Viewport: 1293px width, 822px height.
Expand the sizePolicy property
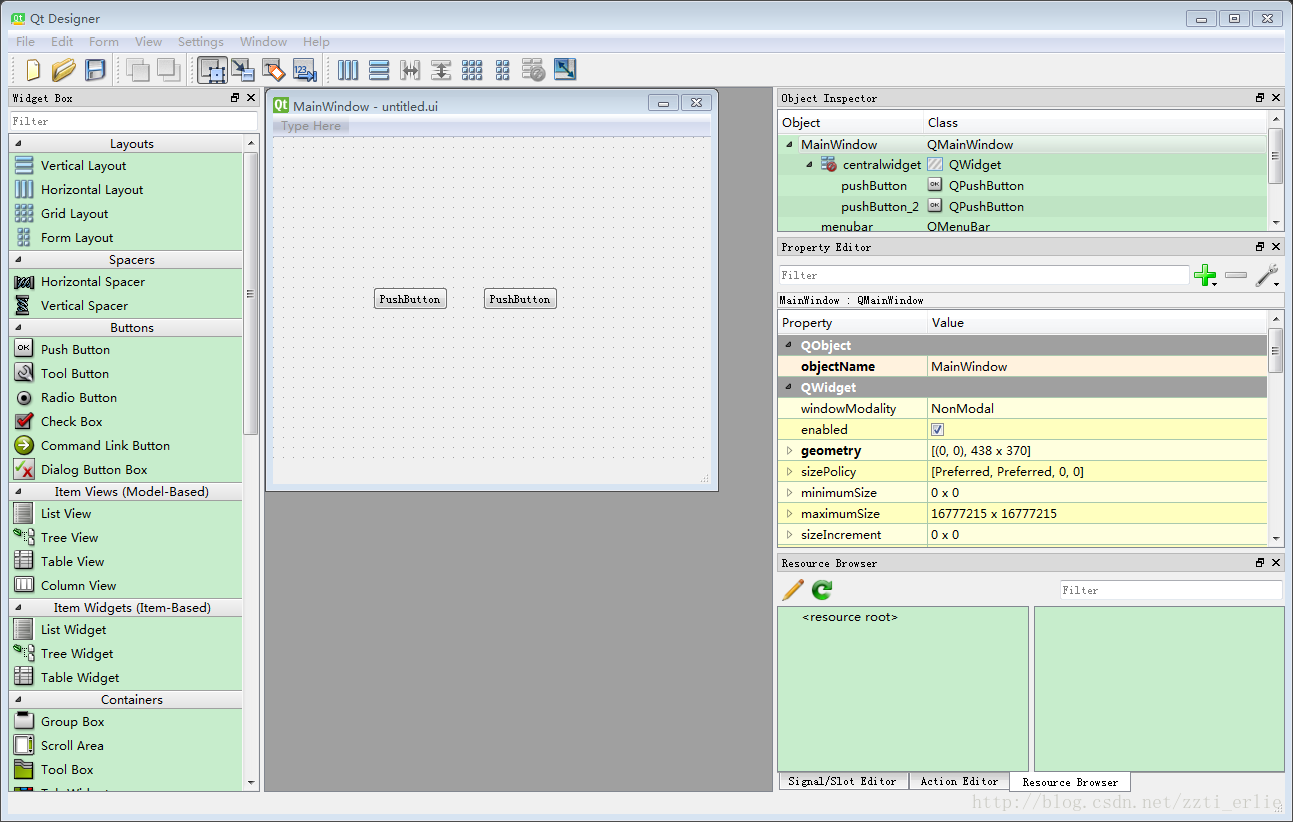coord(789,472)
